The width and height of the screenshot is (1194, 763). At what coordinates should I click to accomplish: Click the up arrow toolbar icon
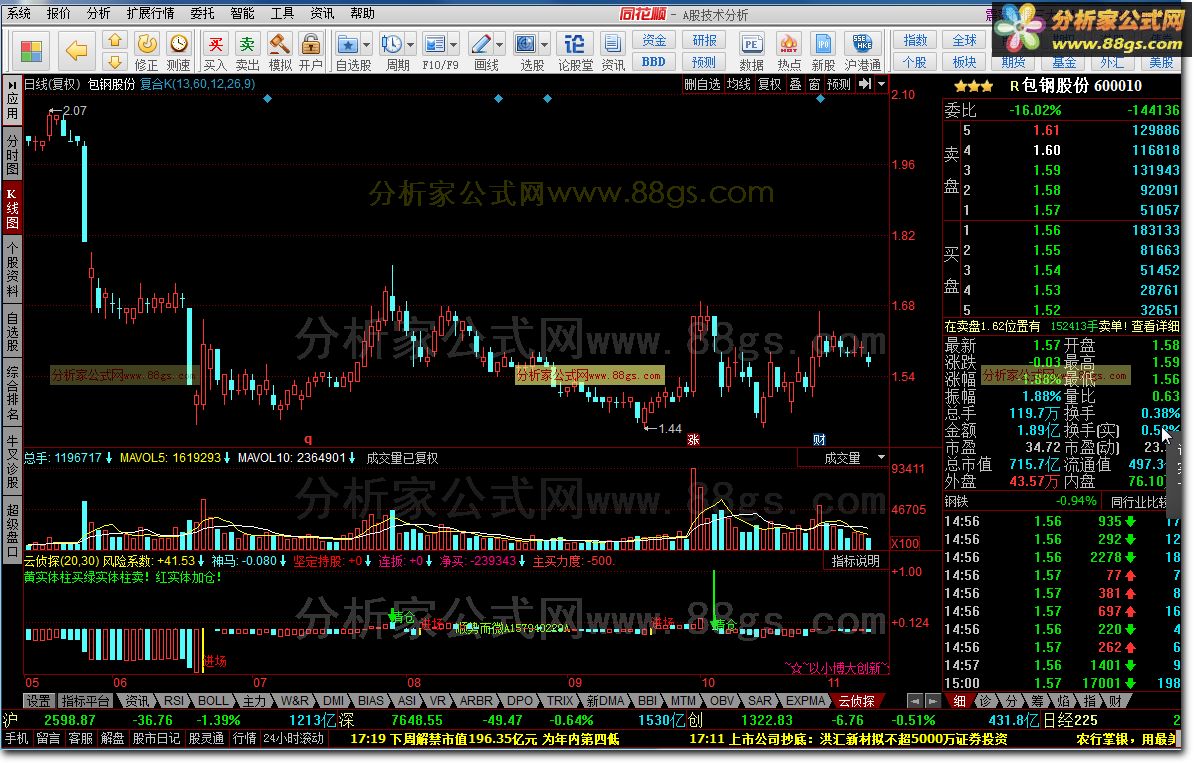tap(115, 41)
